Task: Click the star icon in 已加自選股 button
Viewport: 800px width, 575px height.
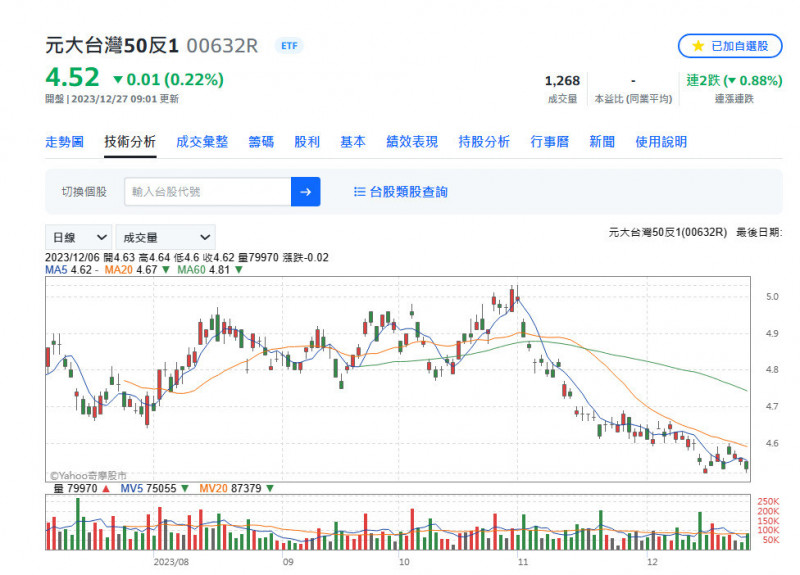Action: (698, 46)
